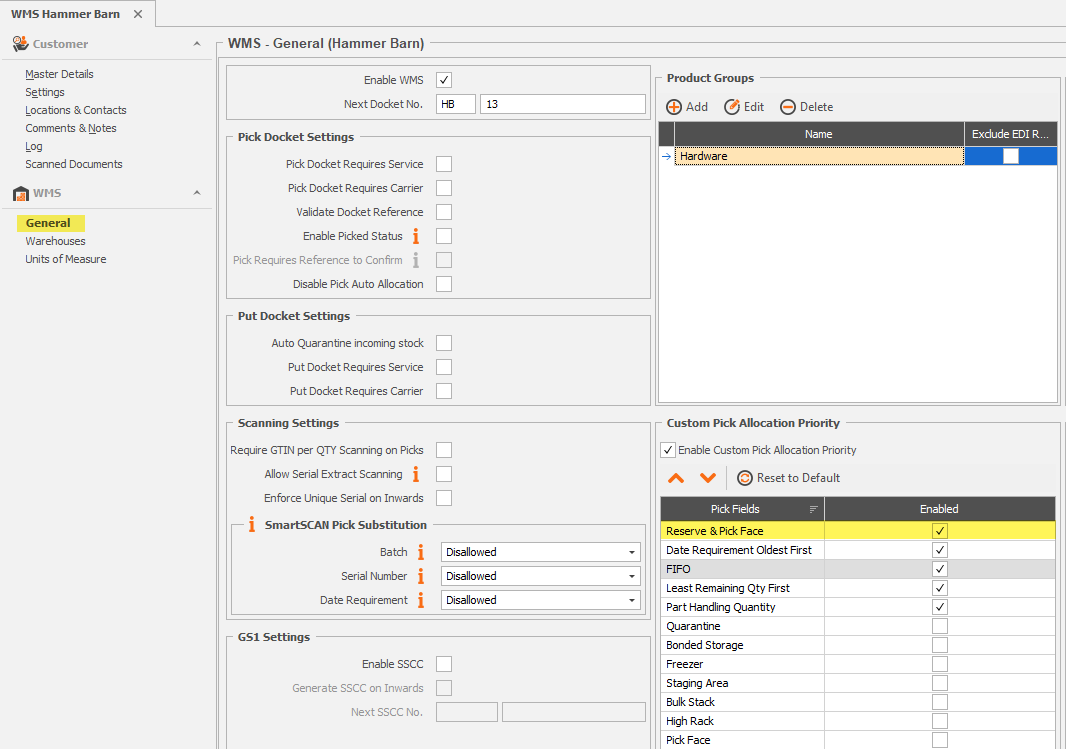Select the Staging Area pick field
The image size is (1066, 749).
tap(857, 683)
